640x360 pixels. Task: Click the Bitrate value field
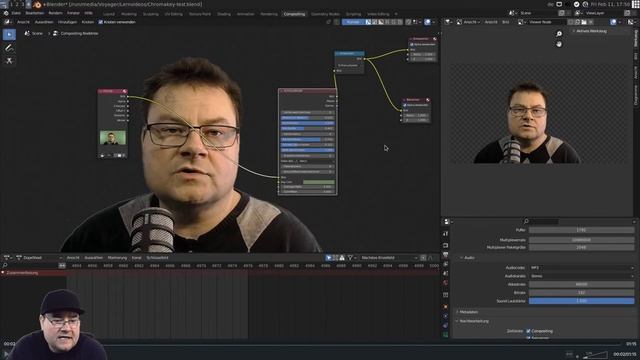coord(582,293)
